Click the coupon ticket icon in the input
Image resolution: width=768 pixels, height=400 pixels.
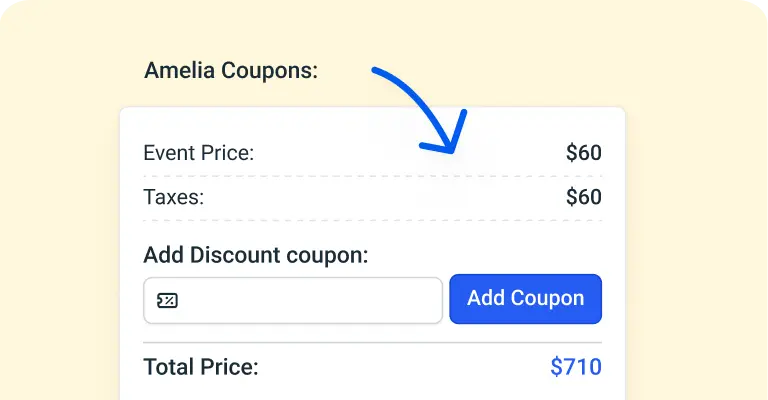[167, 300]
